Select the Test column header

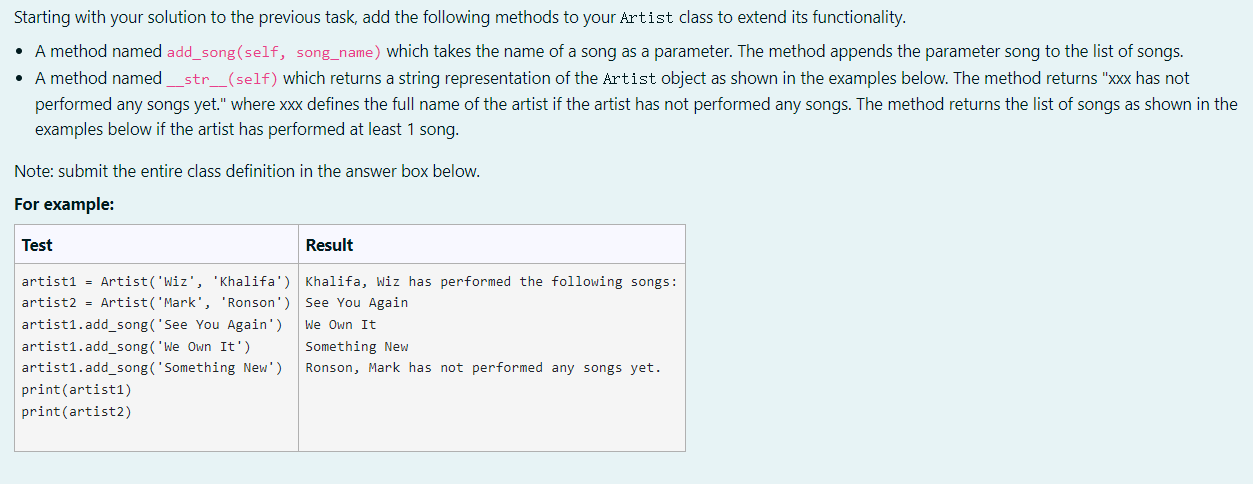click(37, 245)
